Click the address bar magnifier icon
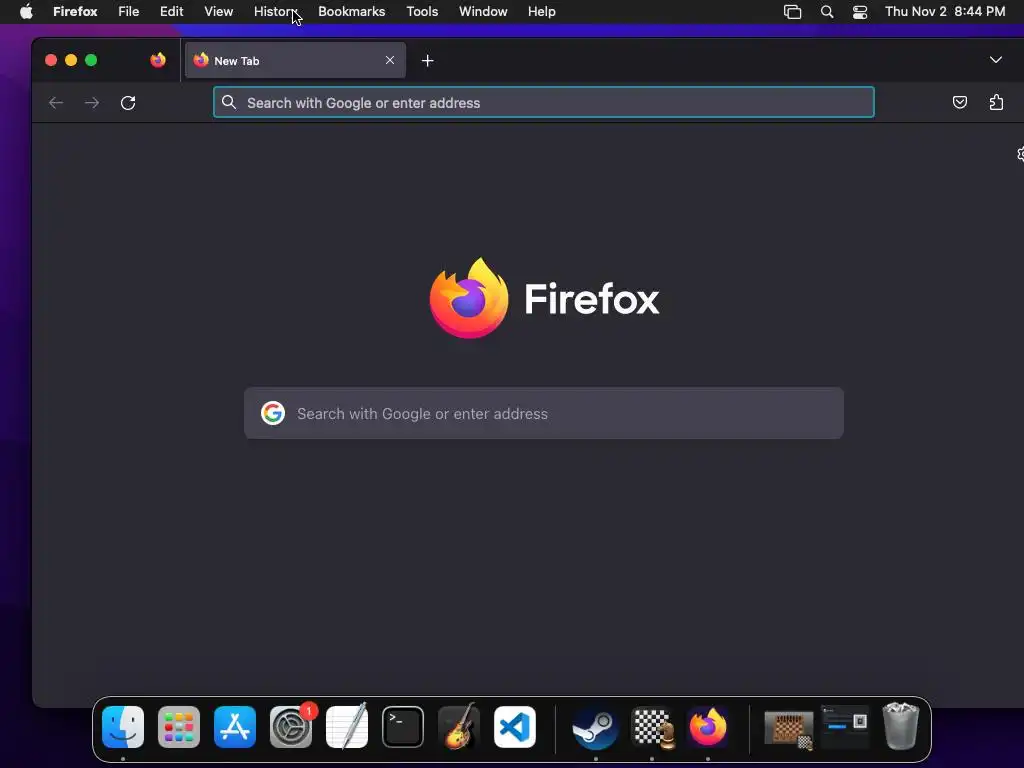Viewport: 1024px width, 768px height. pos(229,102)
